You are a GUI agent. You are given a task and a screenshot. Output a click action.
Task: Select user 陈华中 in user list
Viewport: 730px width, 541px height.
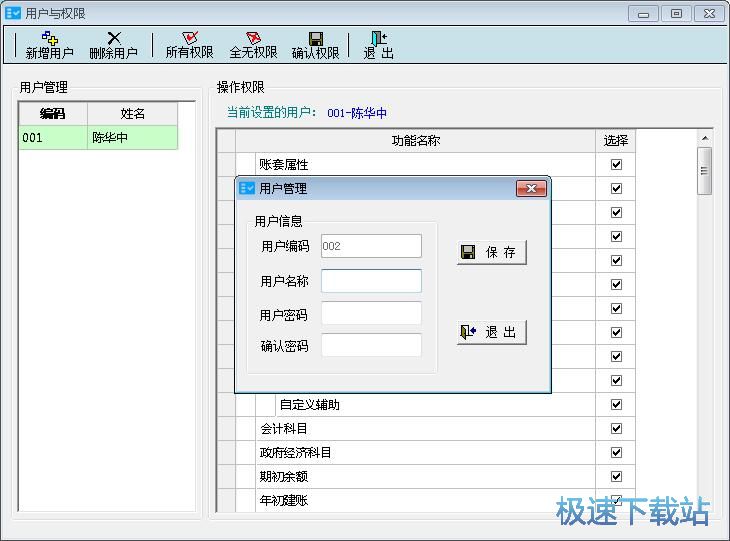[x=132, y=137]
